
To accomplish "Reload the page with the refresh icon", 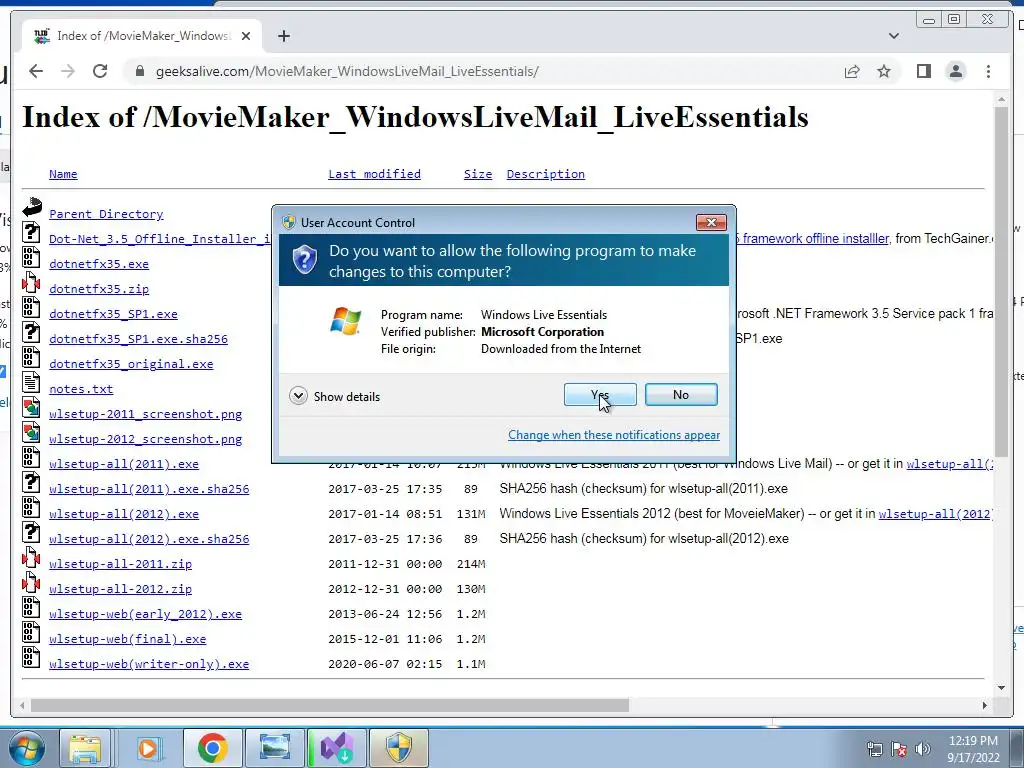I will pos(100,71).
